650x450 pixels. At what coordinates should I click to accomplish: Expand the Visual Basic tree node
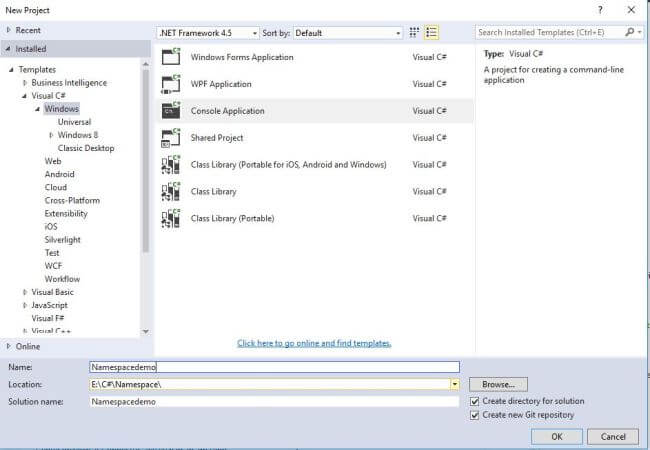[x=24, y=292]
